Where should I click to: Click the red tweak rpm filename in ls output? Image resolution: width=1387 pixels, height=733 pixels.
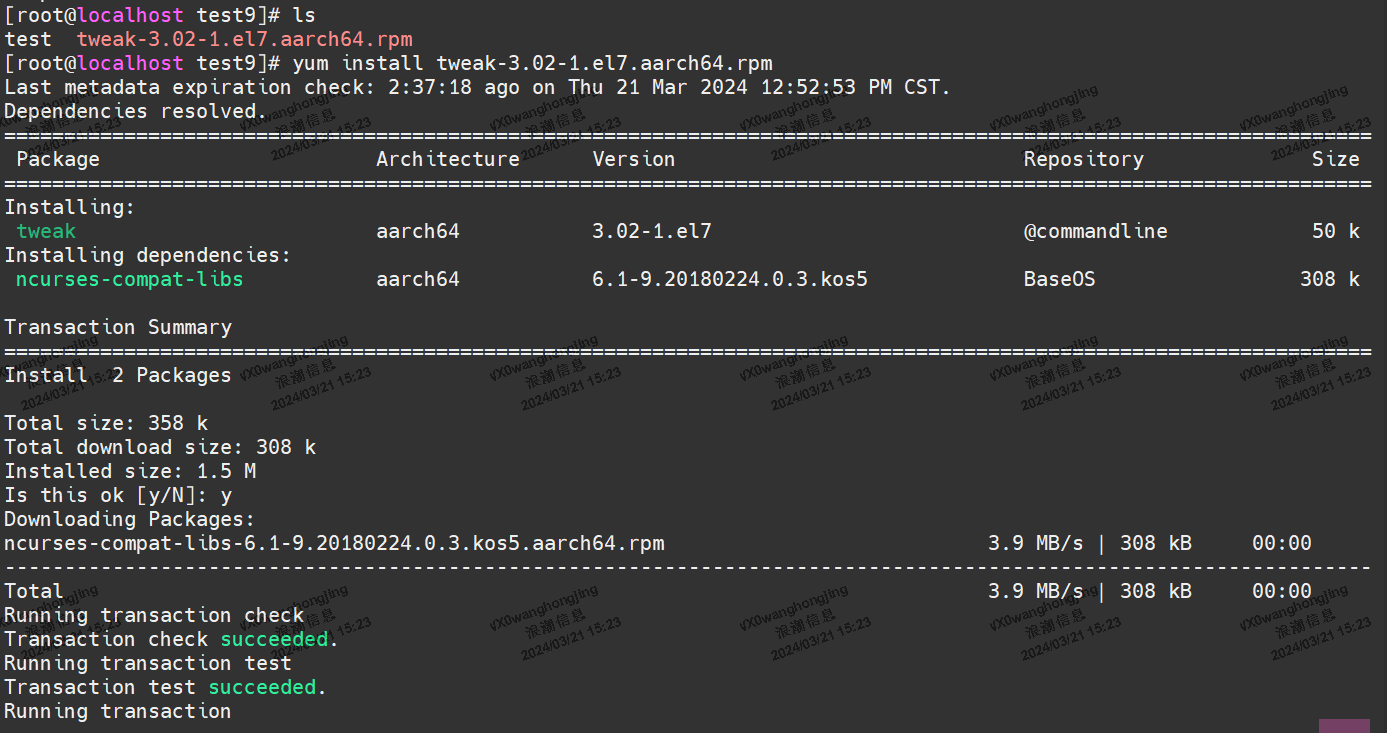(x=244, y=39)
